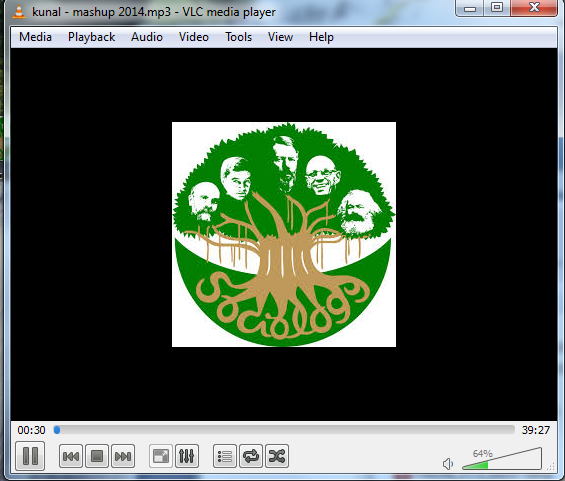
Task: Skip to the next track
Action: click(123, 456)
